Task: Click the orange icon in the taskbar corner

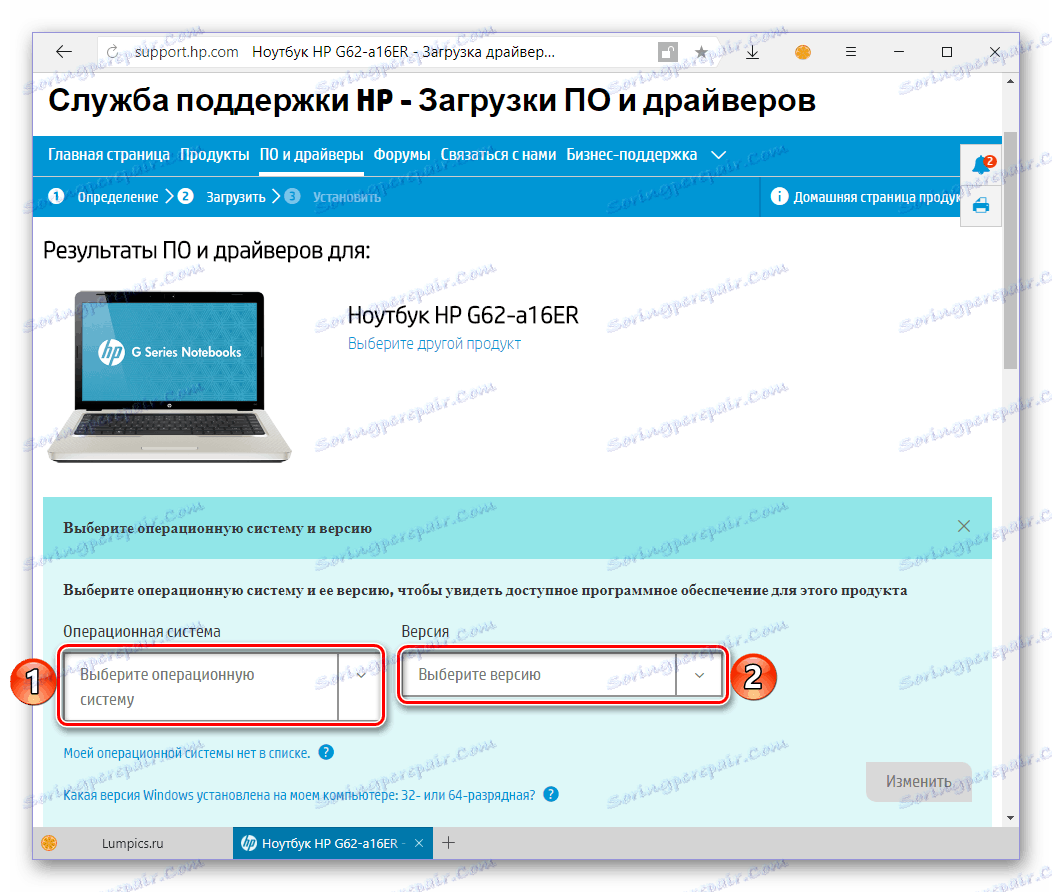Action: pyautogui.click(x=48, y=843)
